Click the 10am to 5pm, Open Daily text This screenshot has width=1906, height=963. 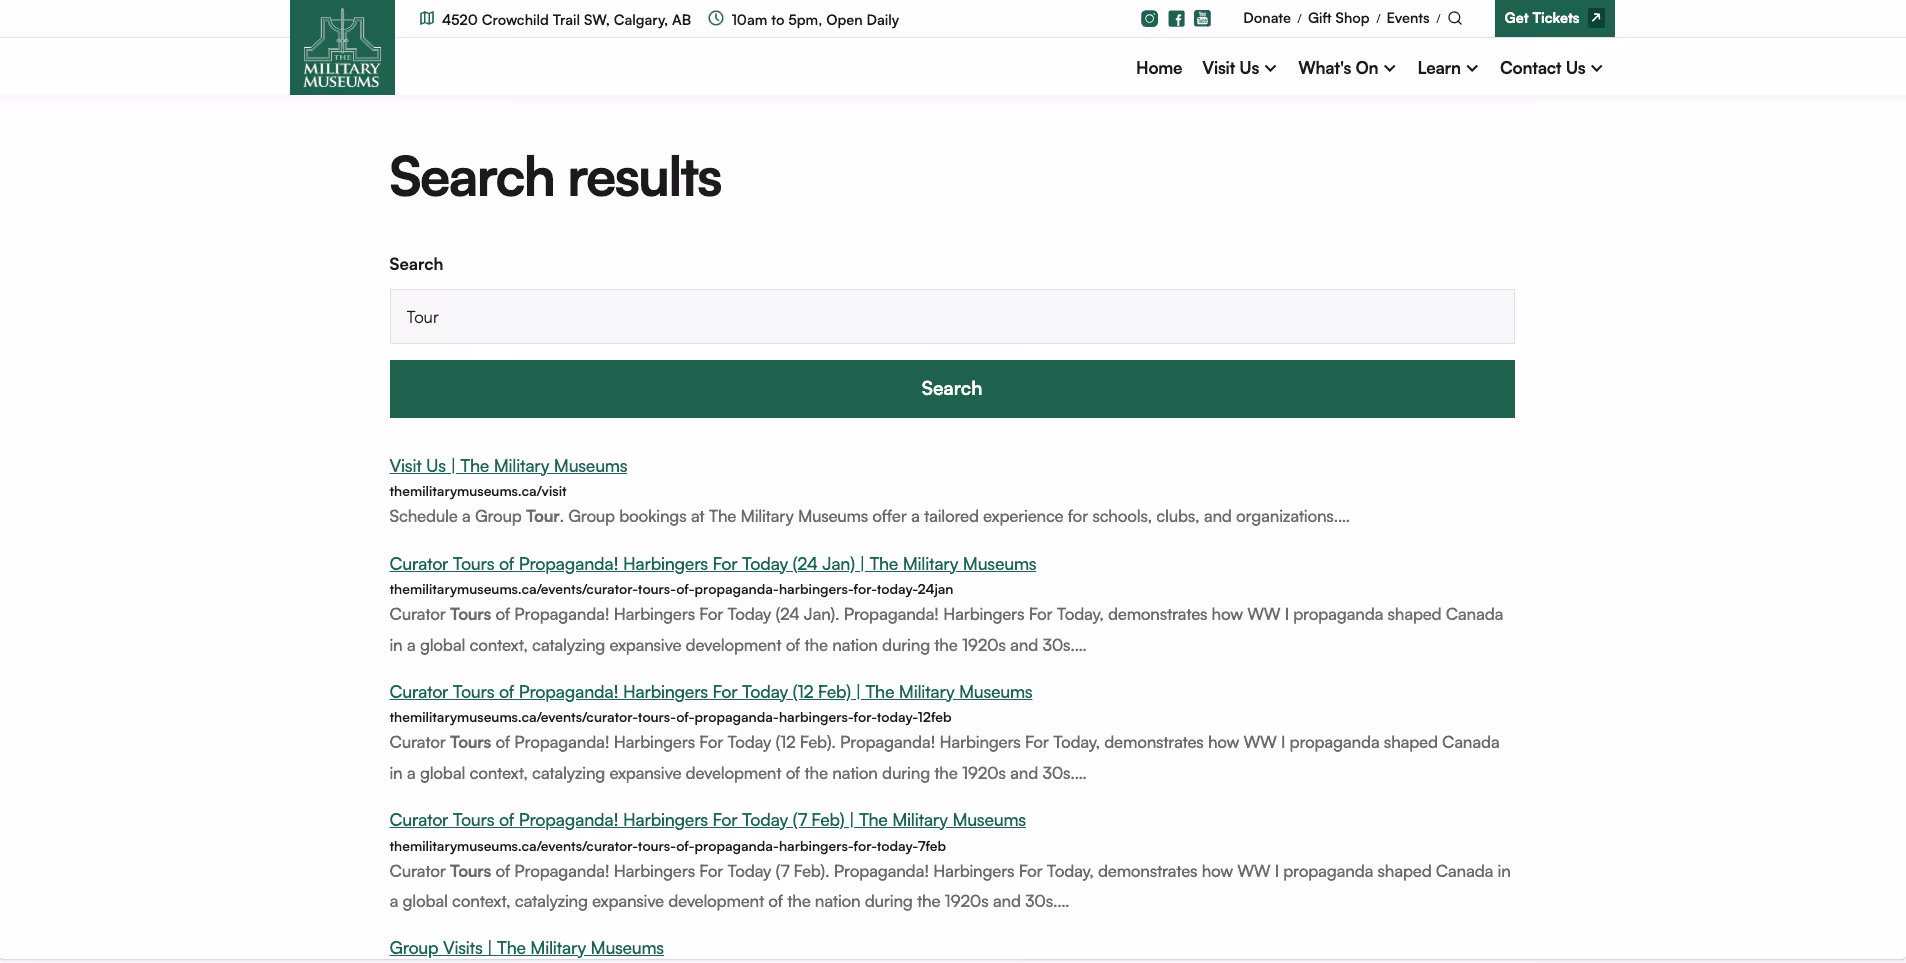(x=815, y=20)
